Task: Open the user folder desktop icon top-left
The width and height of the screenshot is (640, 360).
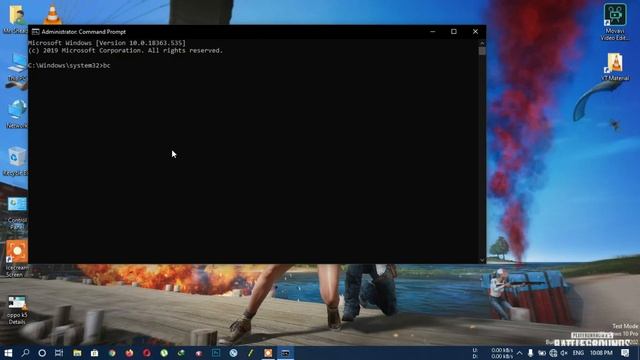Action: (16, 19)
